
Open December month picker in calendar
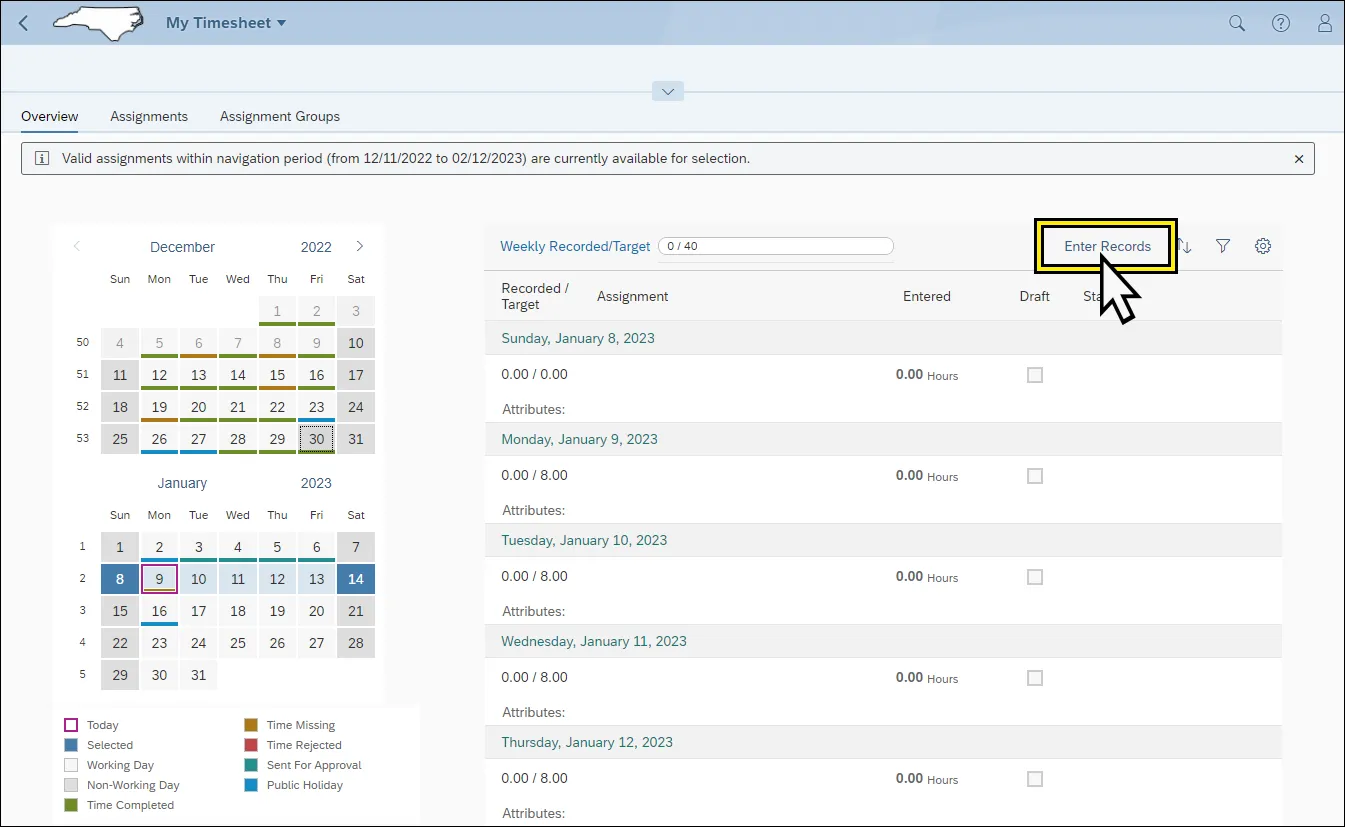tap(182, 247)
